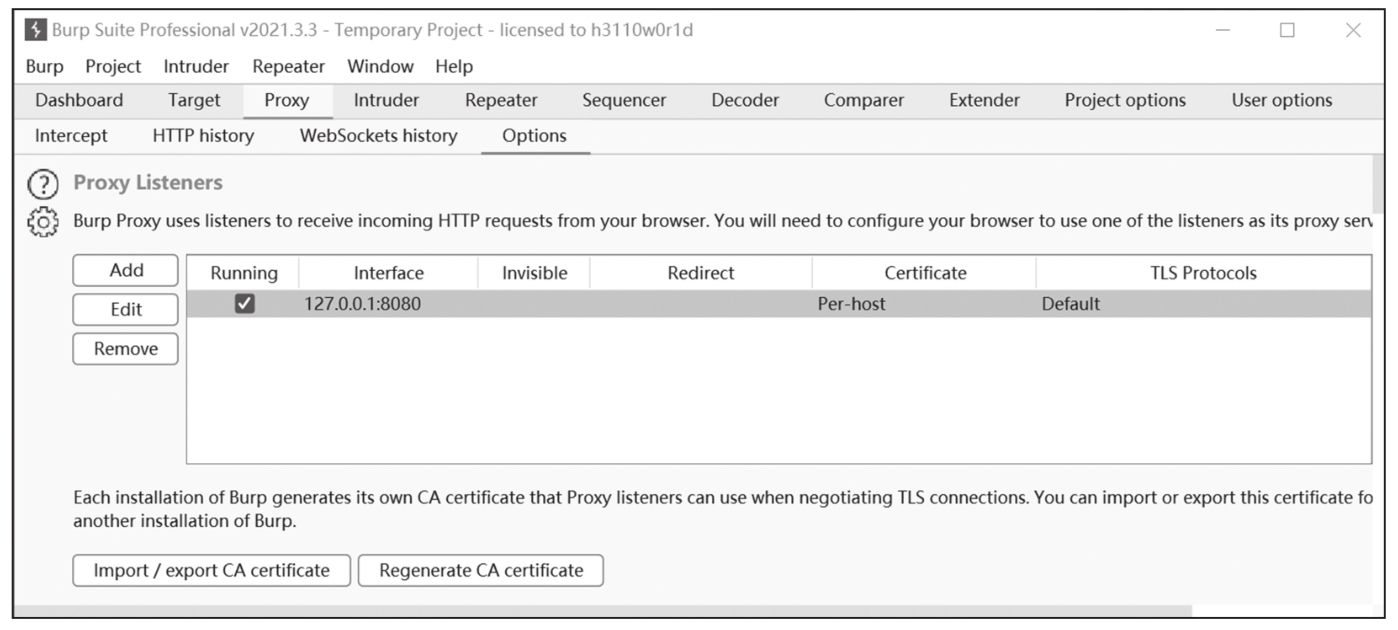The height and width of the screenshot is (630, 1398).
Task: Minimize the Burp Suite window
Action: click(1224, 31)
